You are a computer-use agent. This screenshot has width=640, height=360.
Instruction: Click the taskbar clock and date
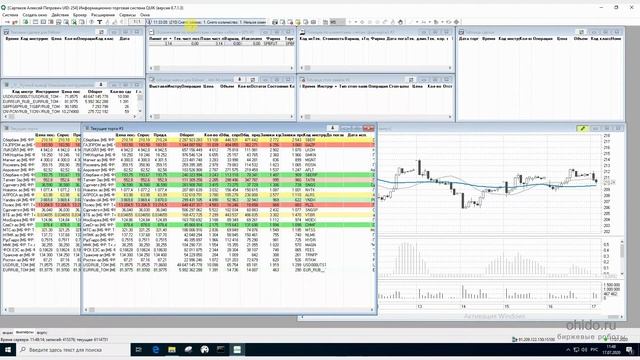611,349
